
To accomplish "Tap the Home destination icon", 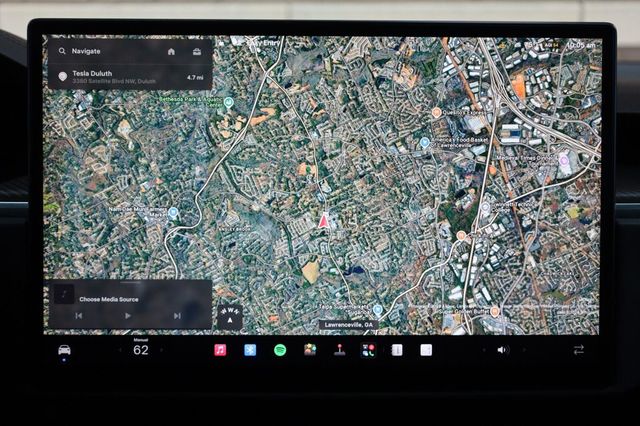I will (x=171, y=51).
